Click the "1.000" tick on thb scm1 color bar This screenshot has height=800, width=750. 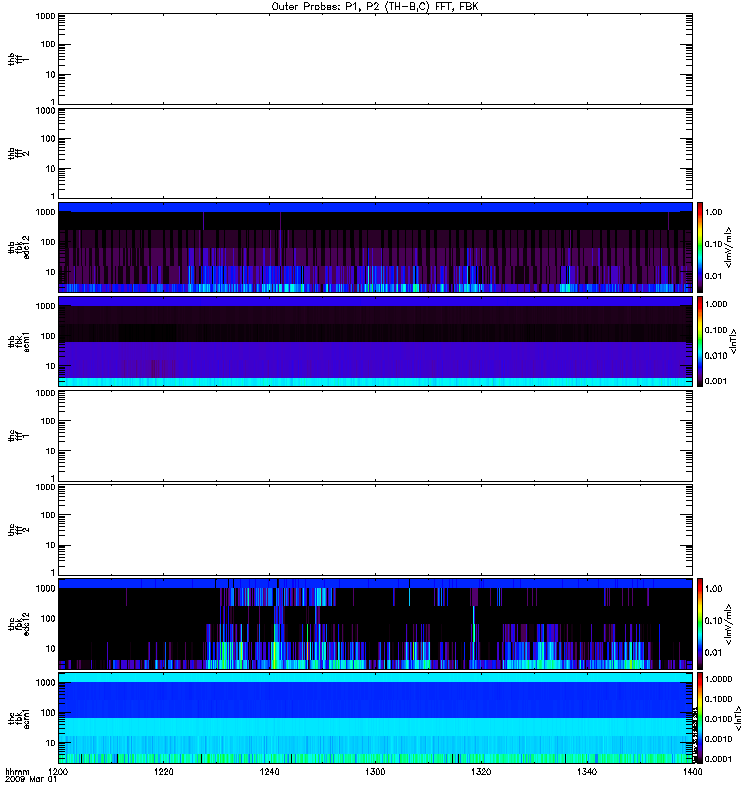pyautogui.click(x=716, y=304)
